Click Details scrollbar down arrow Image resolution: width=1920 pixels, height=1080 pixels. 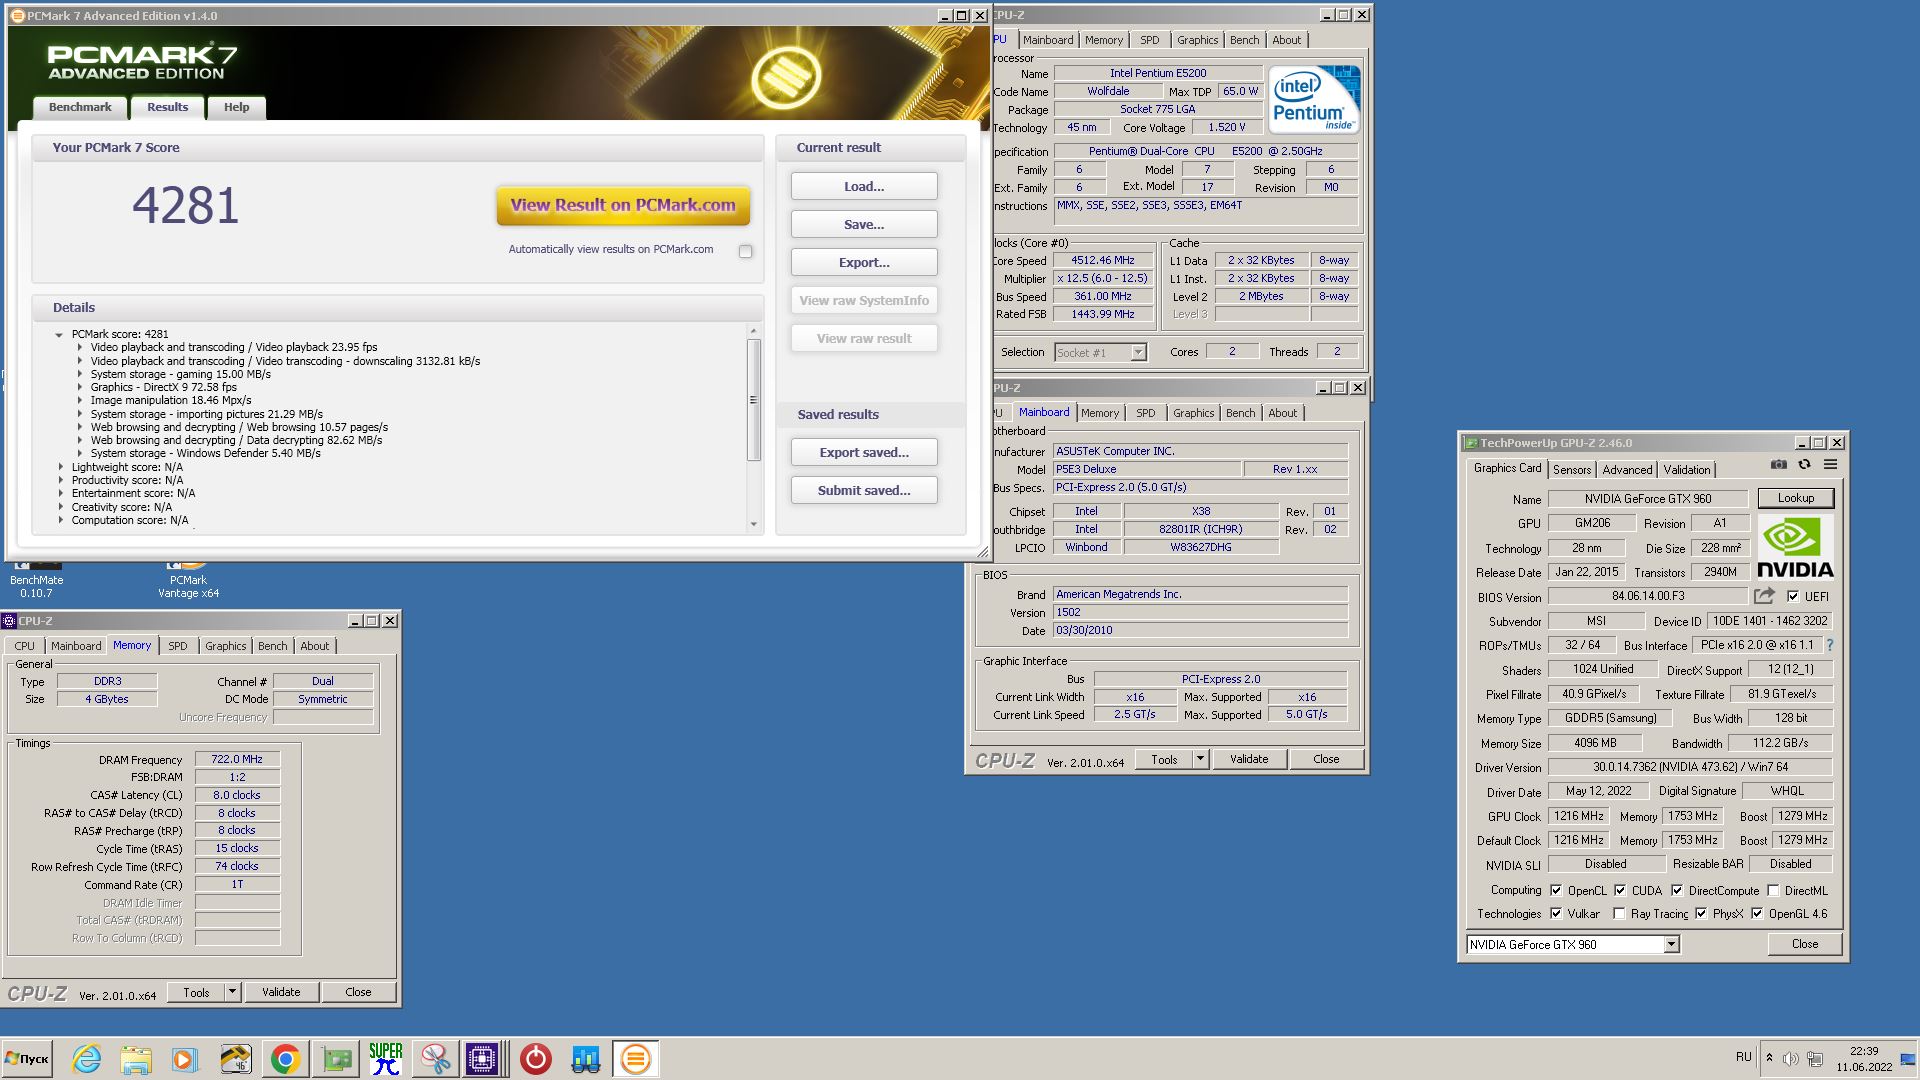tap(753, 524)
